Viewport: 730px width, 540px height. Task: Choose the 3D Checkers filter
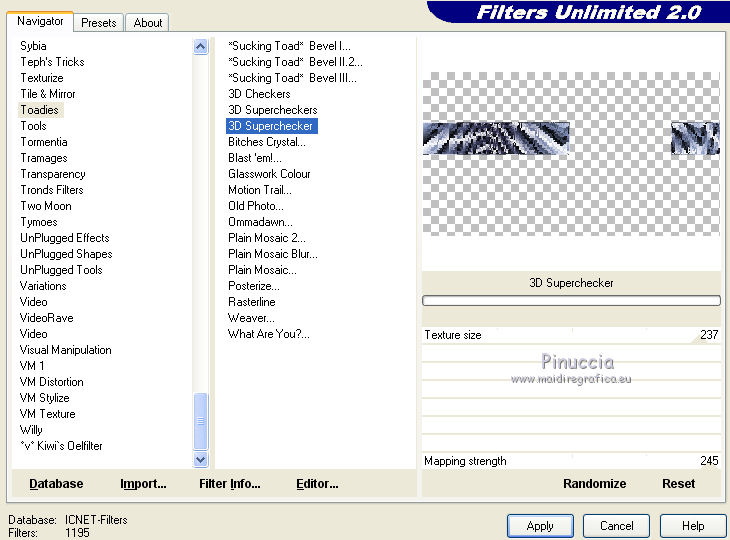point(259,94)
